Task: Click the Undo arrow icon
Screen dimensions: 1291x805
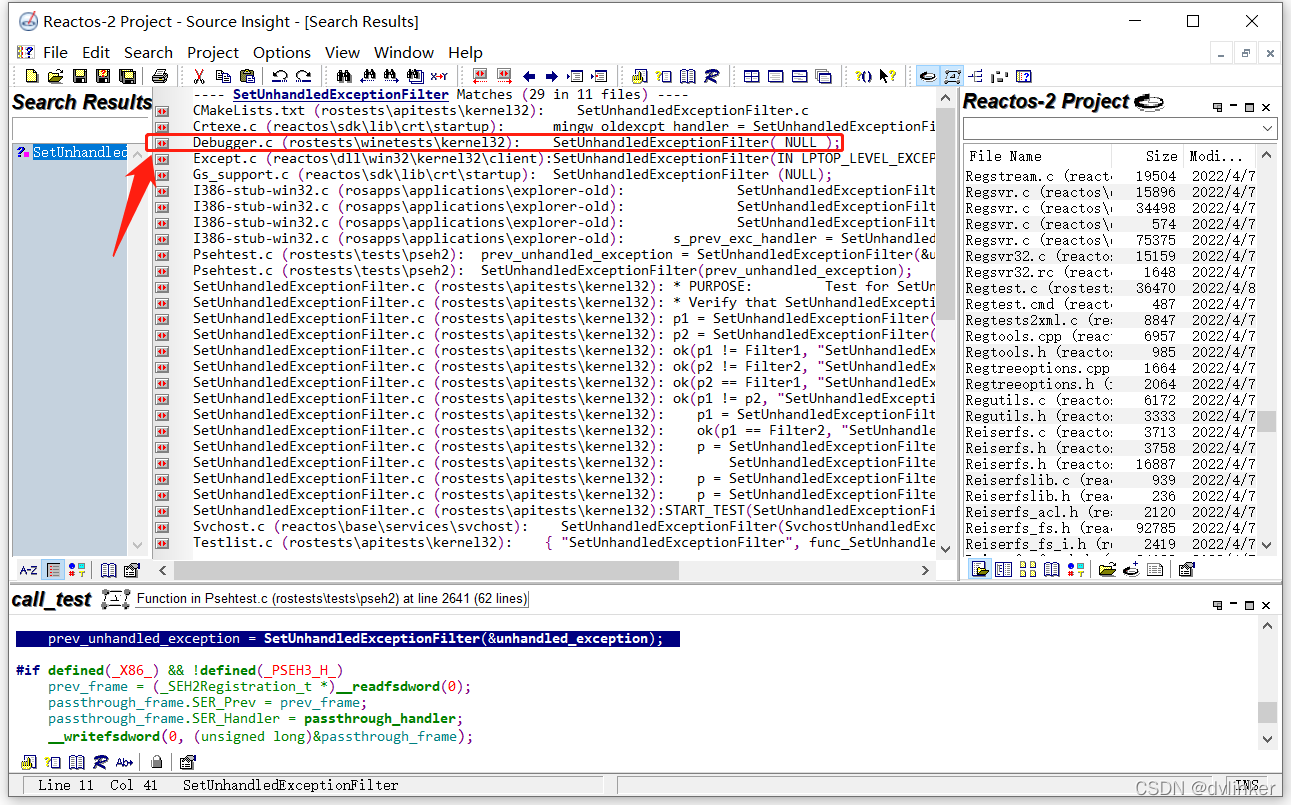Action: pyautogui.click(x=280, y=76)
